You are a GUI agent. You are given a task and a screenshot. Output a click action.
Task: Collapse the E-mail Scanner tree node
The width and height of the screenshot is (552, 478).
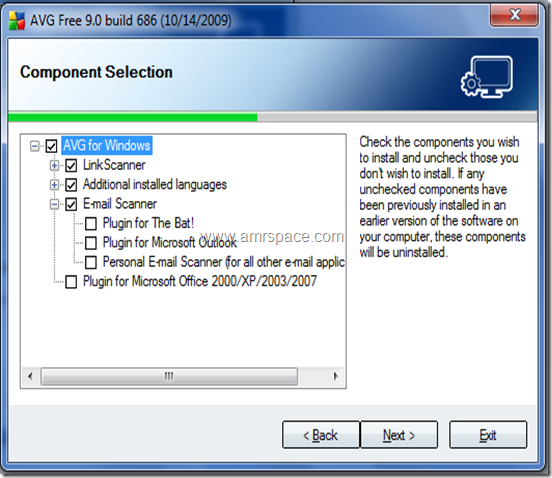pyautogui.click(x=55, y=204)
